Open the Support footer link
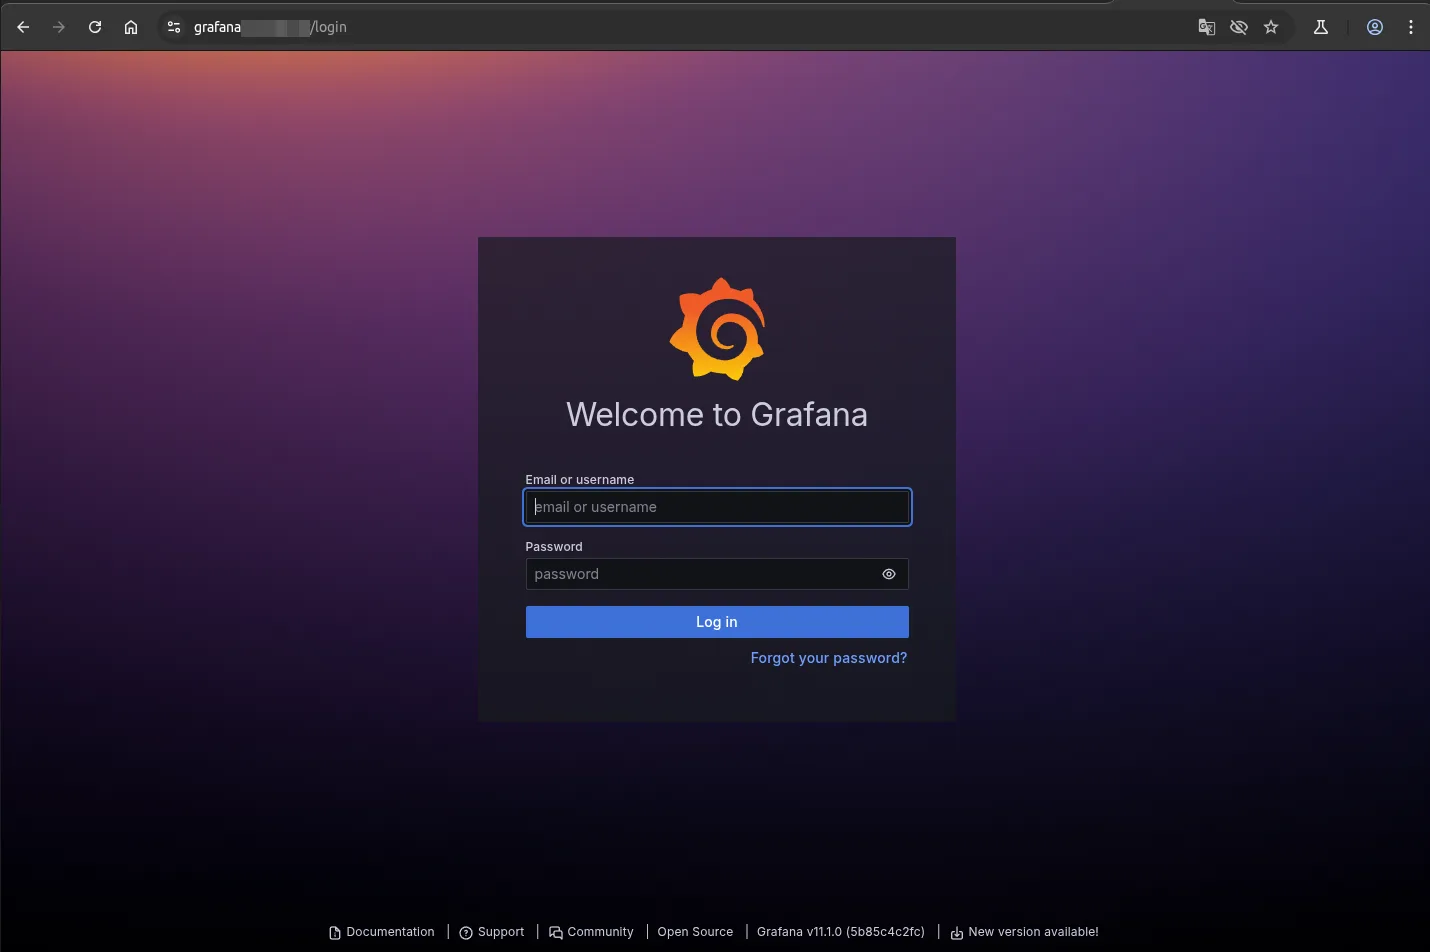 pyautogui.click(x=492, y=932)
